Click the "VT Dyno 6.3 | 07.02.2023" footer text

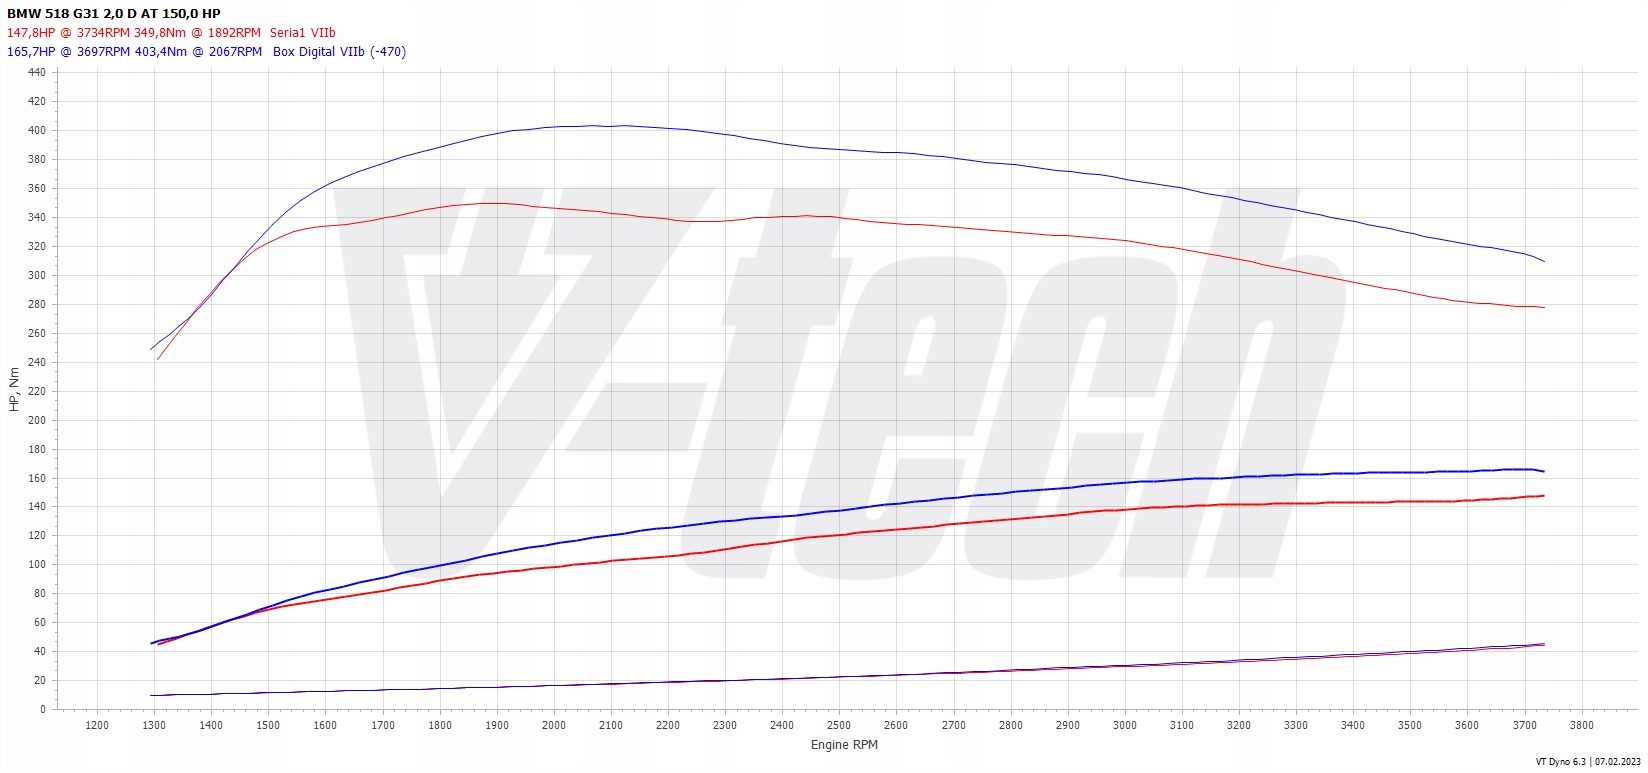point(1589,762)
